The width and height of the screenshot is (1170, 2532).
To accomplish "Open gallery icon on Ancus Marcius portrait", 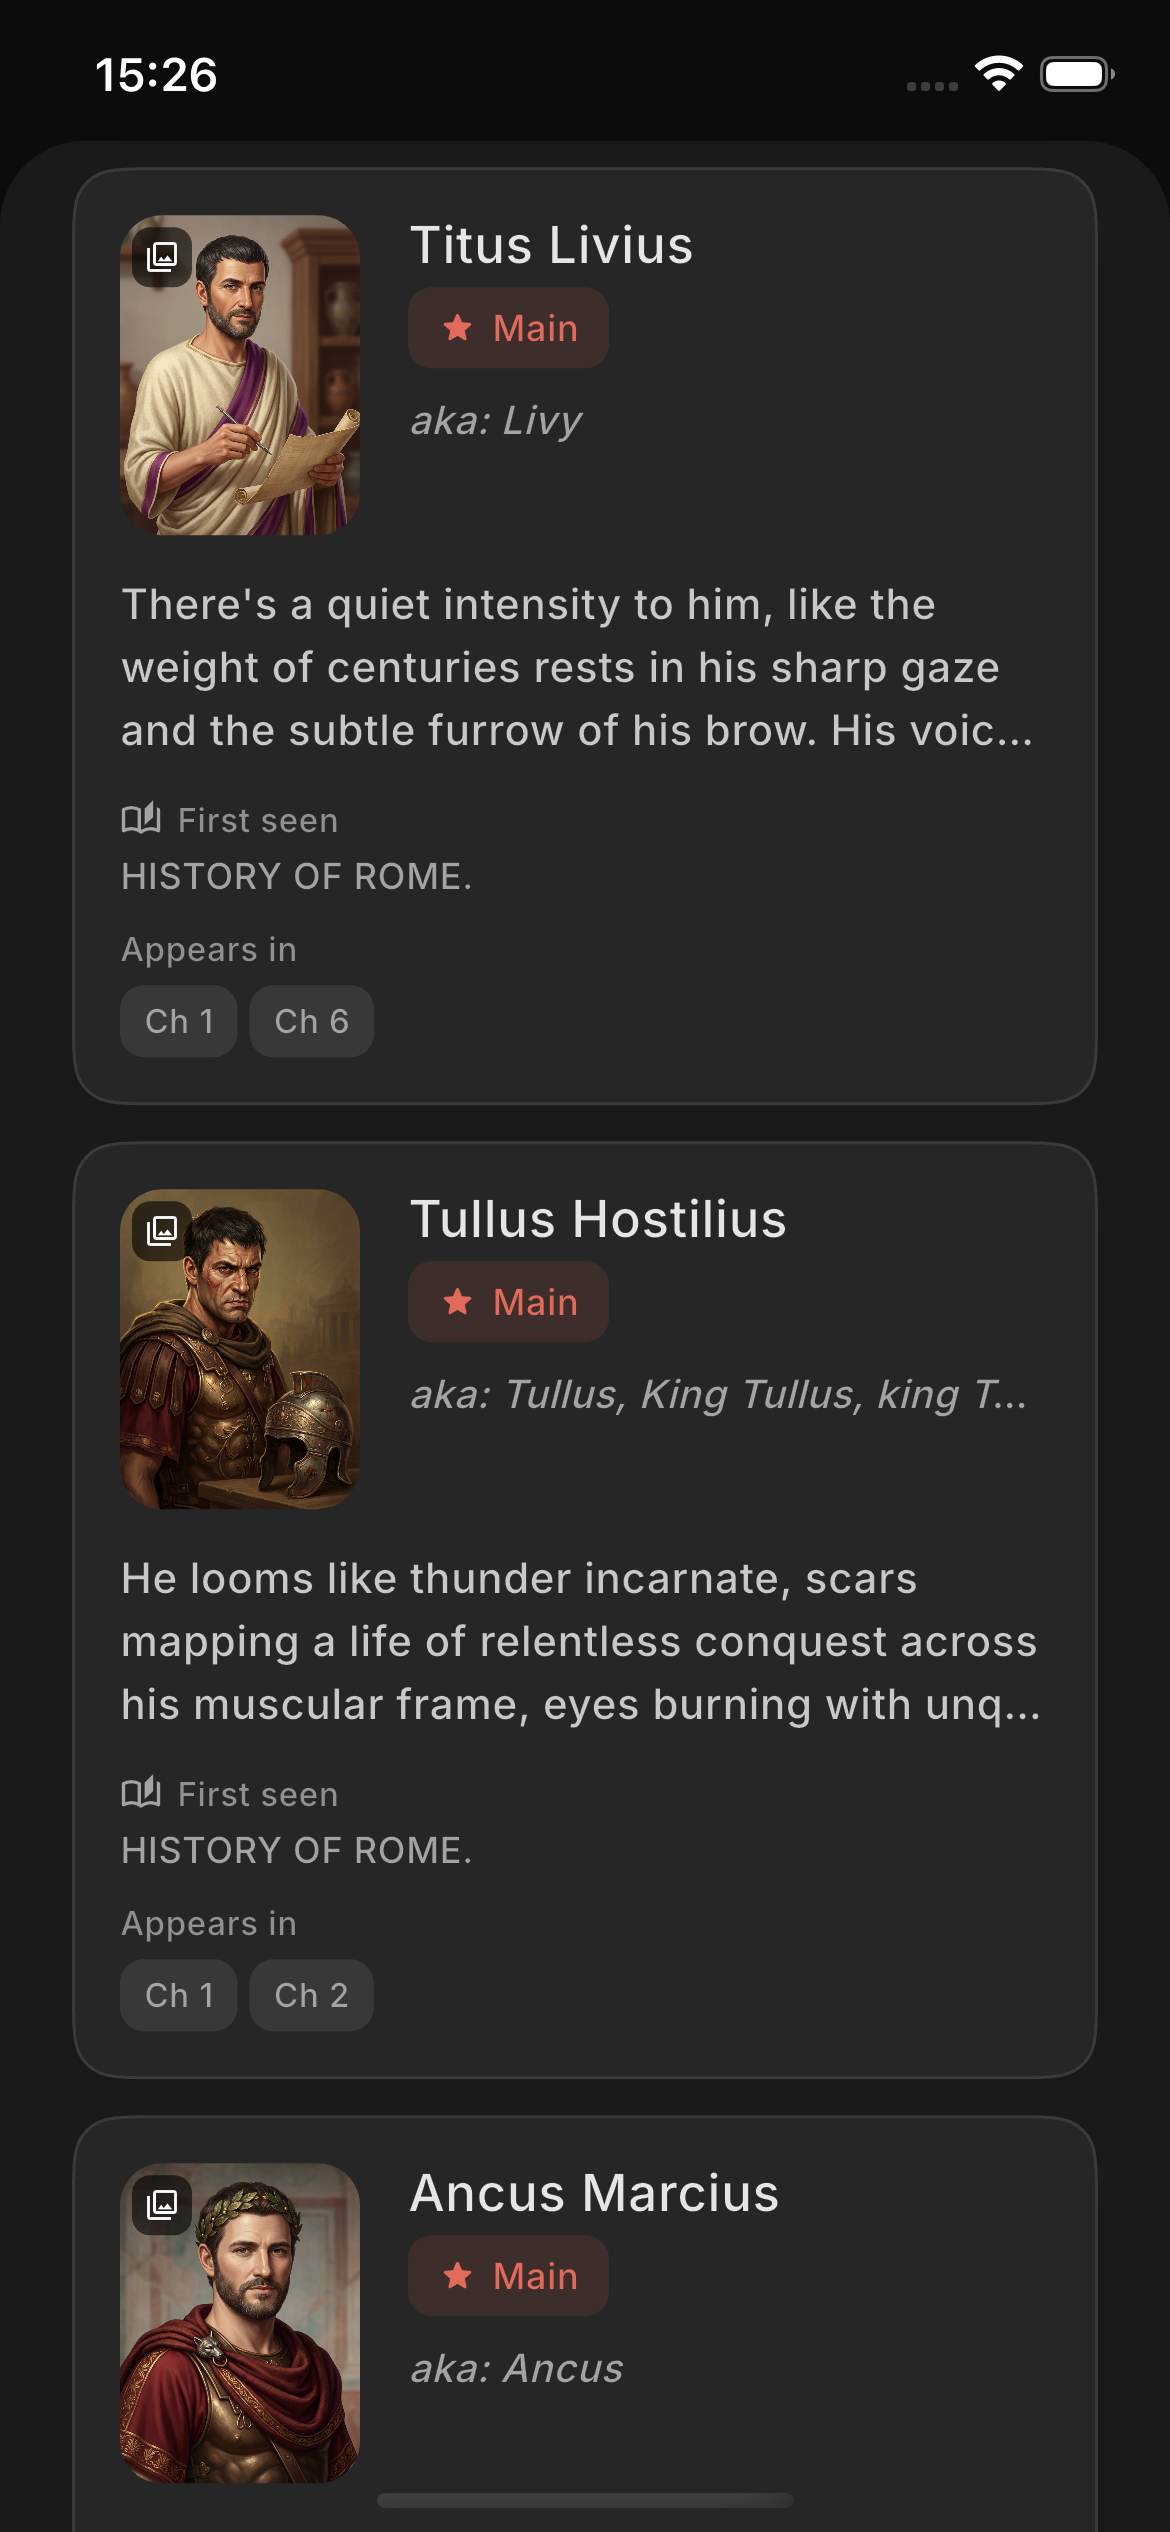I will pos(162,2204).
